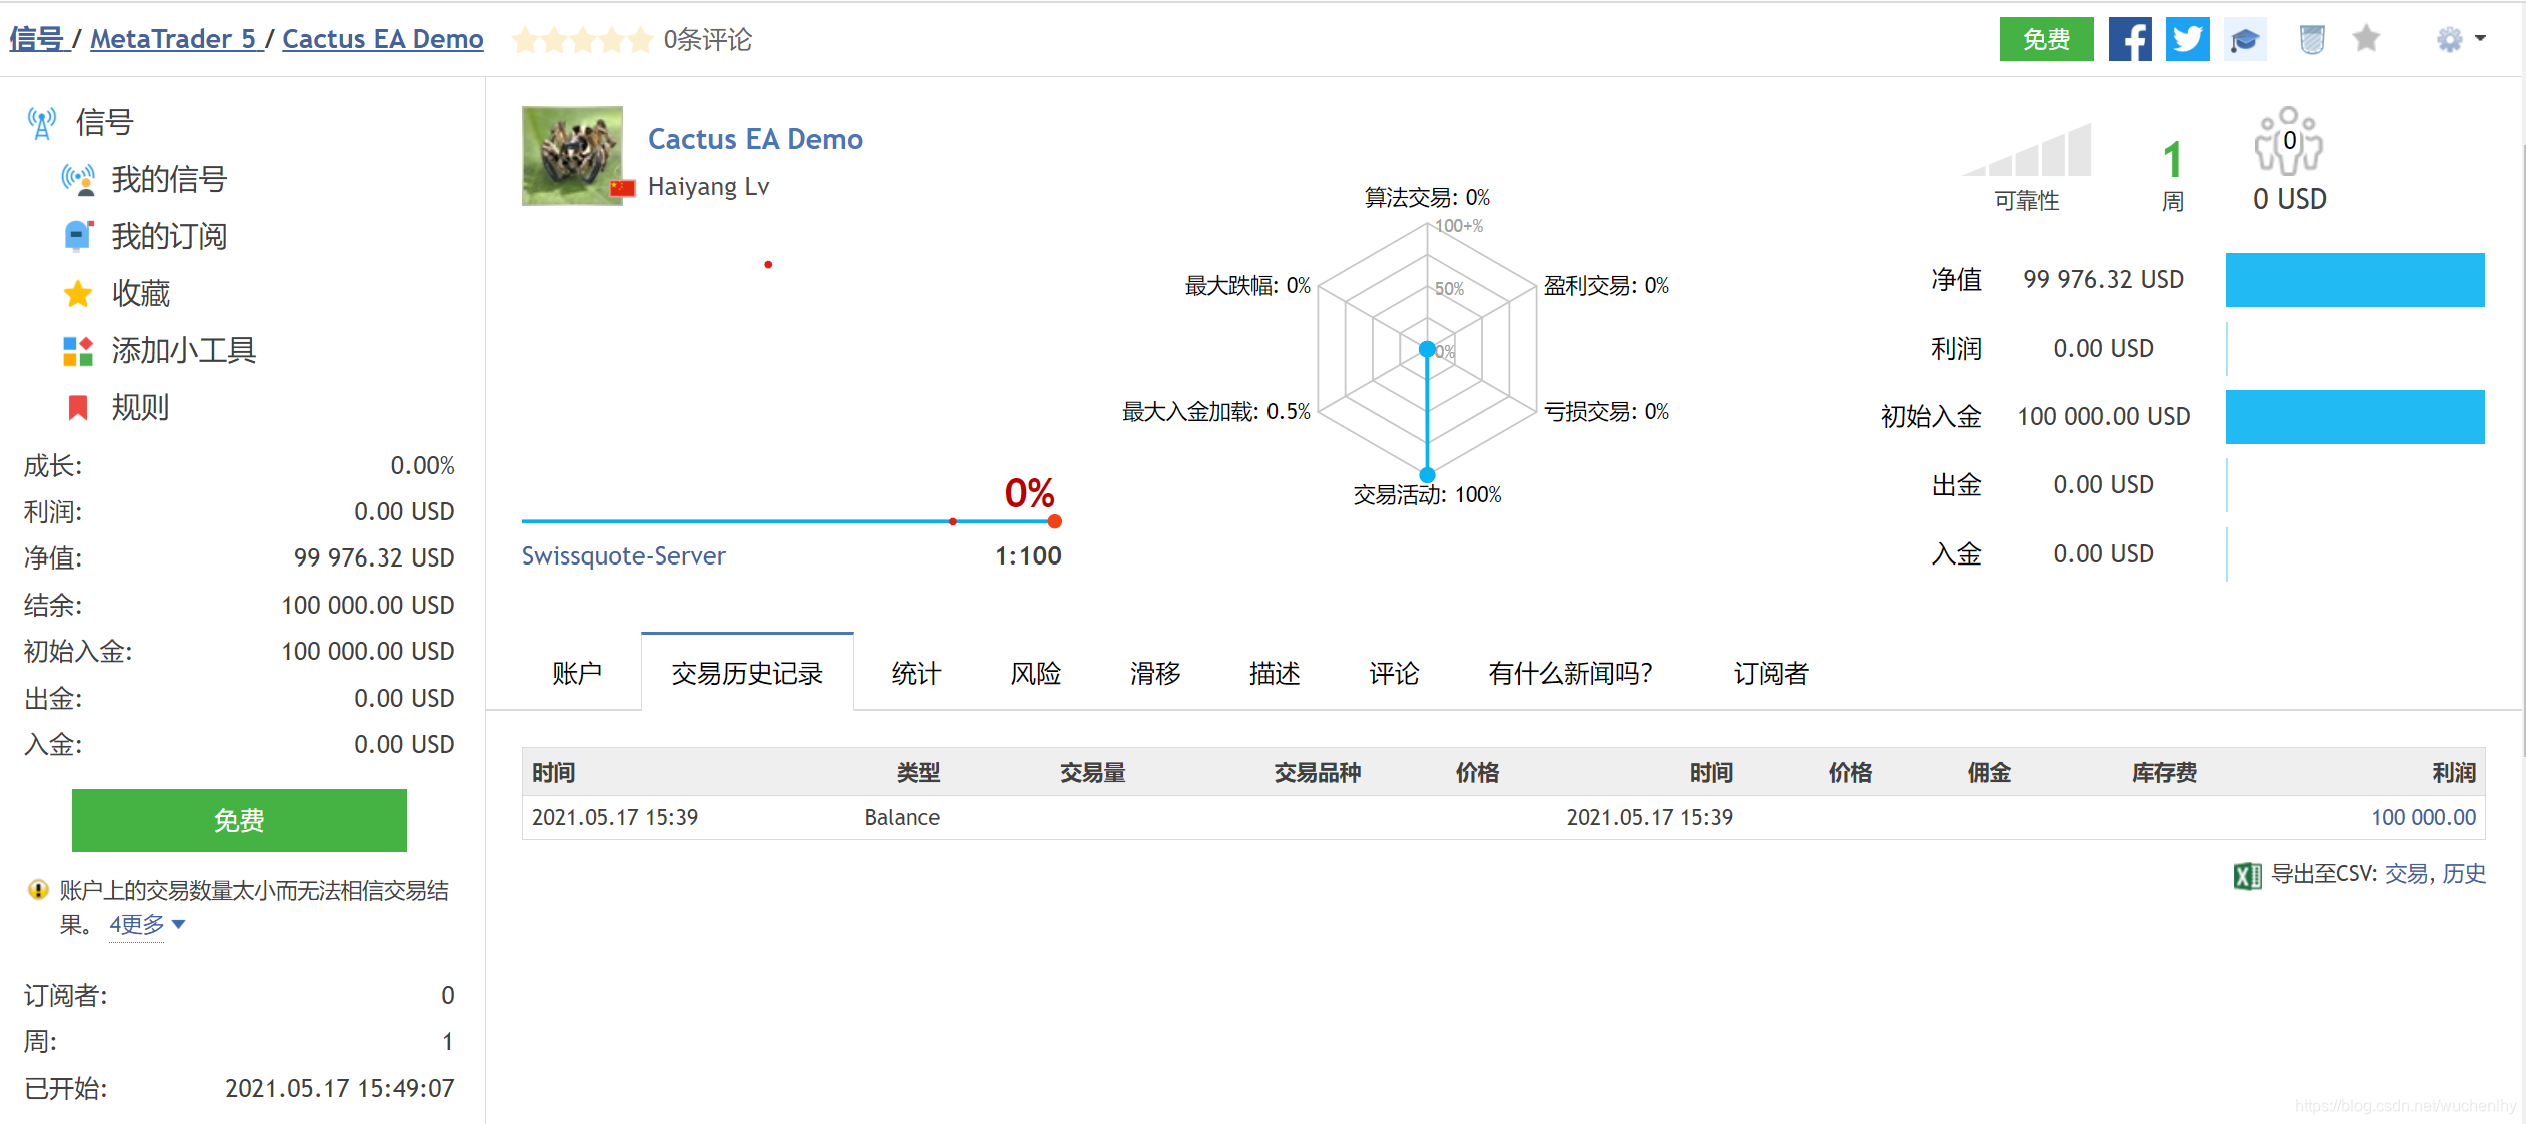The width and height of the screenshot is (2526, 1124).
Task: Open My Signals sidebar item
Action: (x=168, y=180)
